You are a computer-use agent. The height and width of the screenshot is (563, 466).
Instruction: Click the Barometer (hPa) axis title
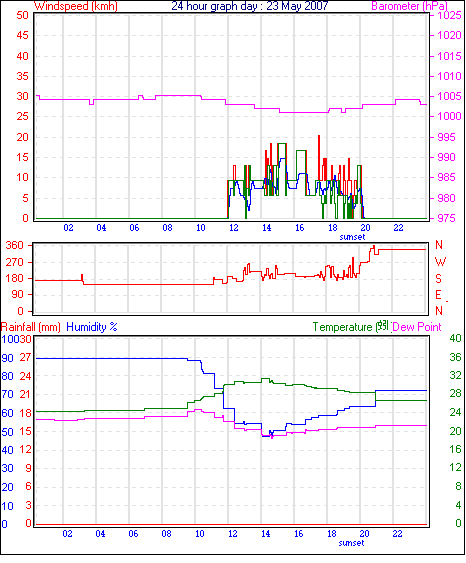[x=410, y=6]
